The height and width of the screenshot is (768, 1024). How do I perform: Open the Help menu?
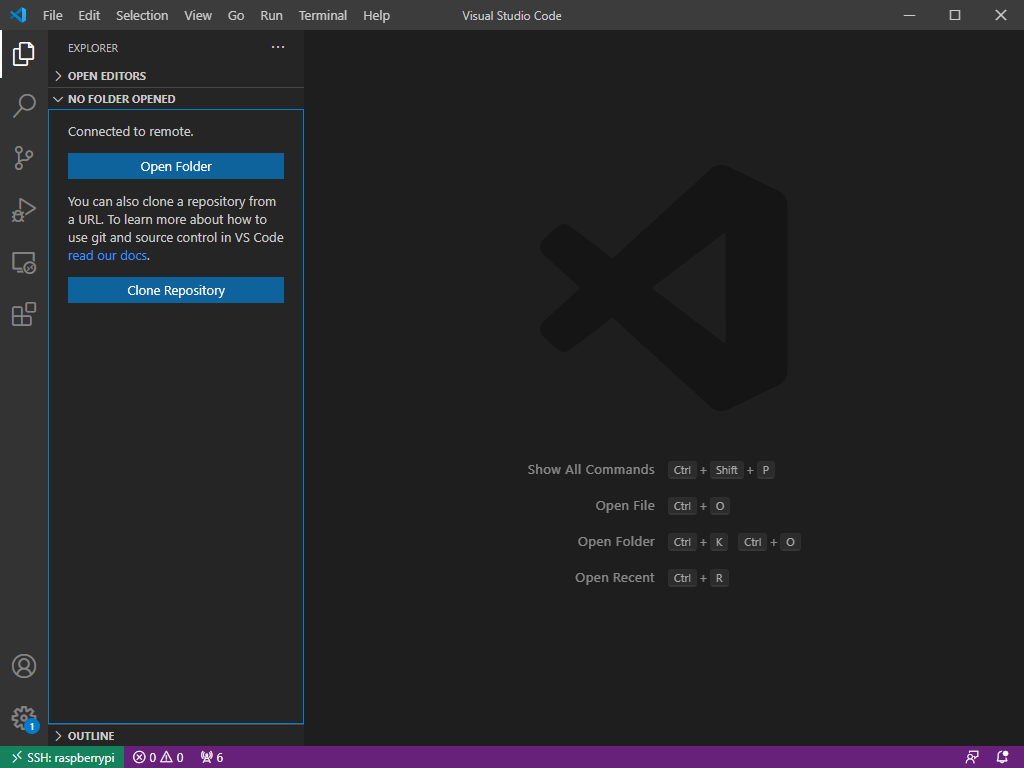376,15
